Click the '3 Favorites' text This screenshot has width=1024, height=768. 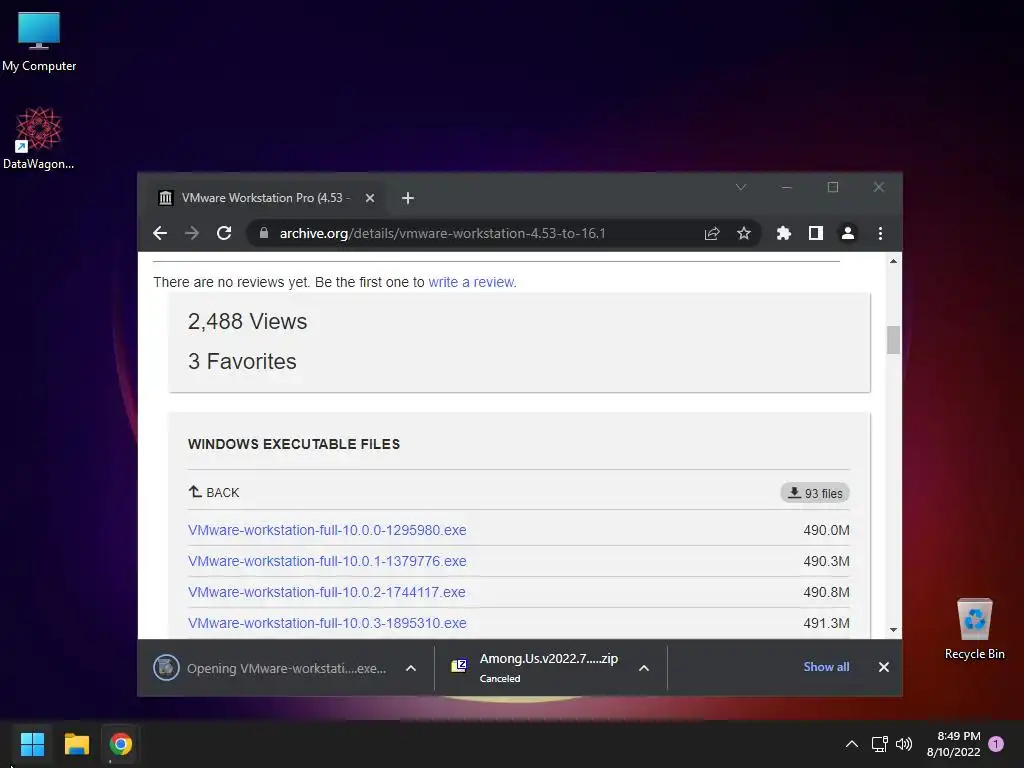242,361
